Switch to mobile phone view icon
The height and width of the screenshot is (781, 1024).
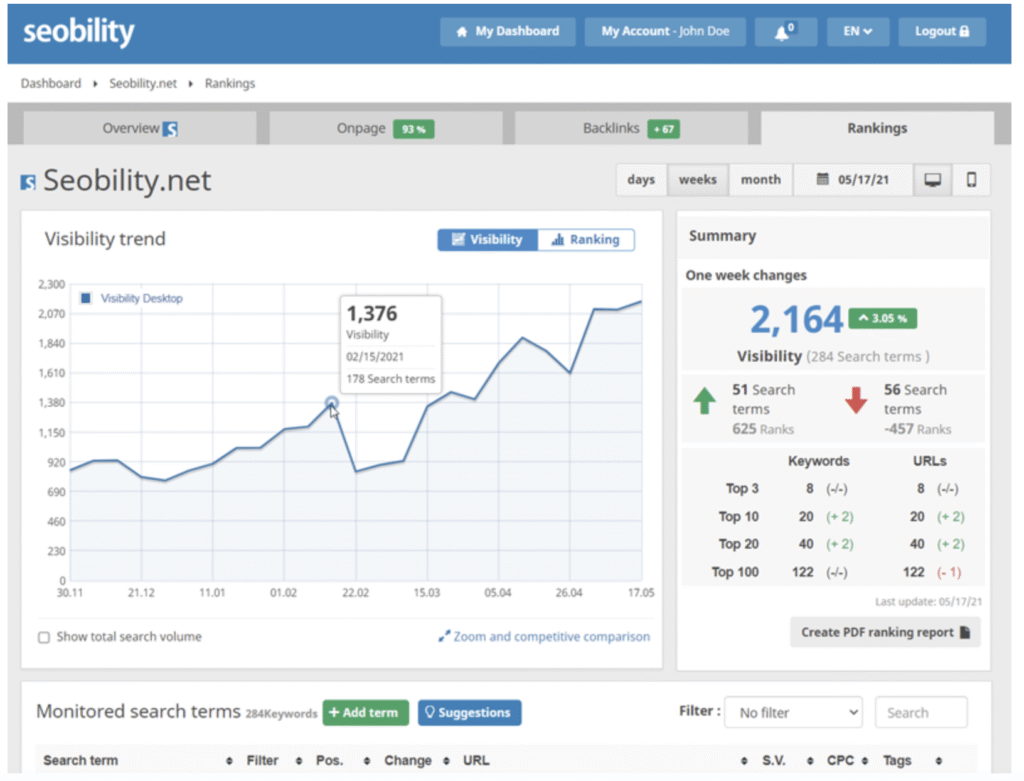coord(971,180)
